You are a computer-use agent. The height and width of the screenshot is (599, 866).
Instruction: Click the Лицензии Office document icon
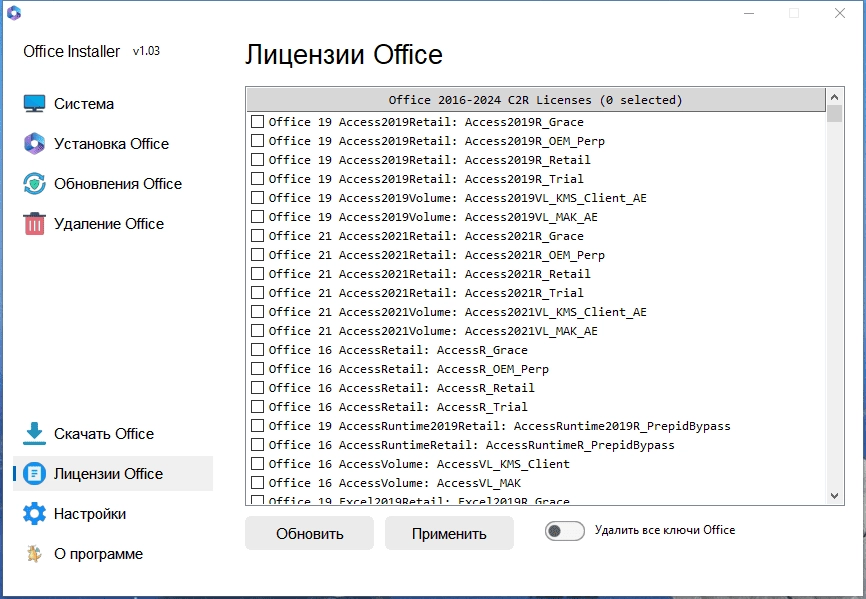(x=34, y=474)
